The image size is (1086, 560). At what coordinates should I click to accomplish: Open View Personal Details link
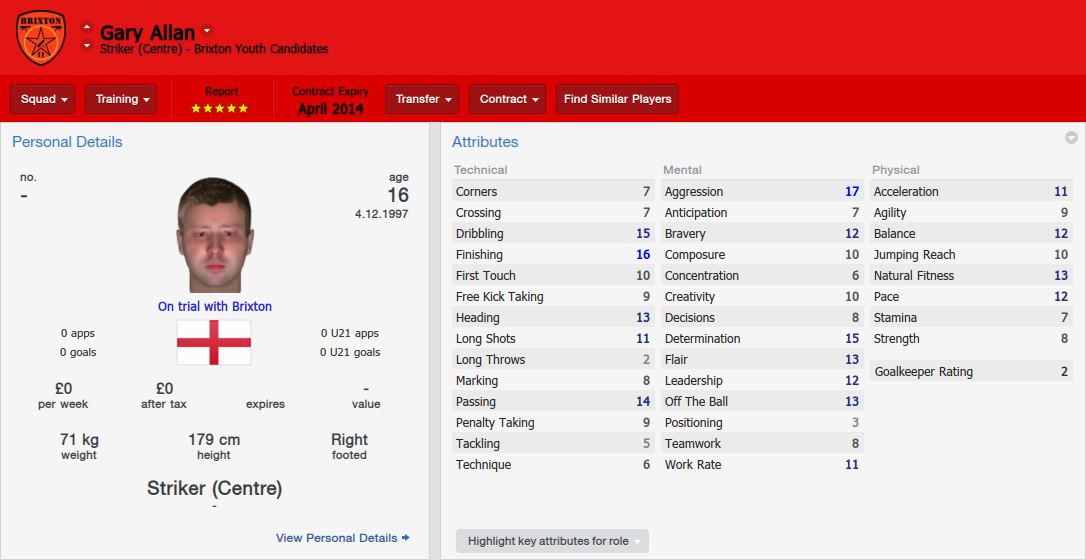pos(337,538)
